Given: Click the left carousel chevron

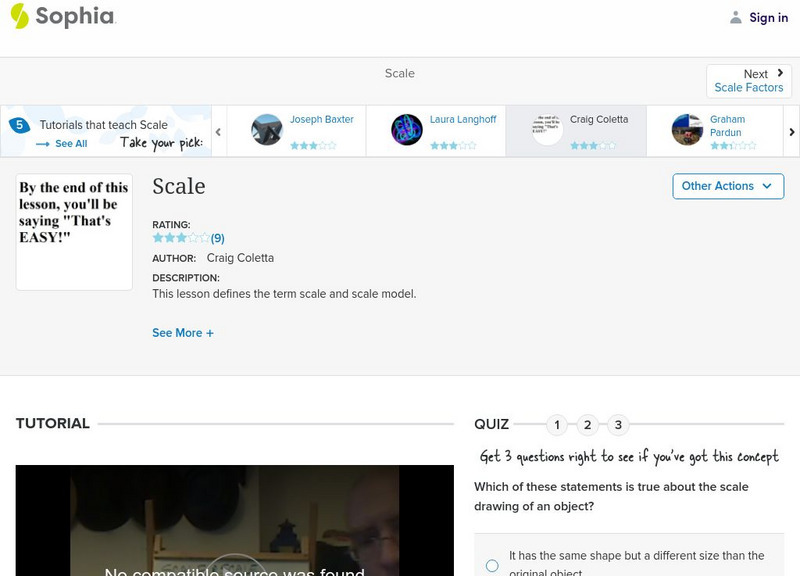Looking at the screenshot, I should click(x=217, y=130).
